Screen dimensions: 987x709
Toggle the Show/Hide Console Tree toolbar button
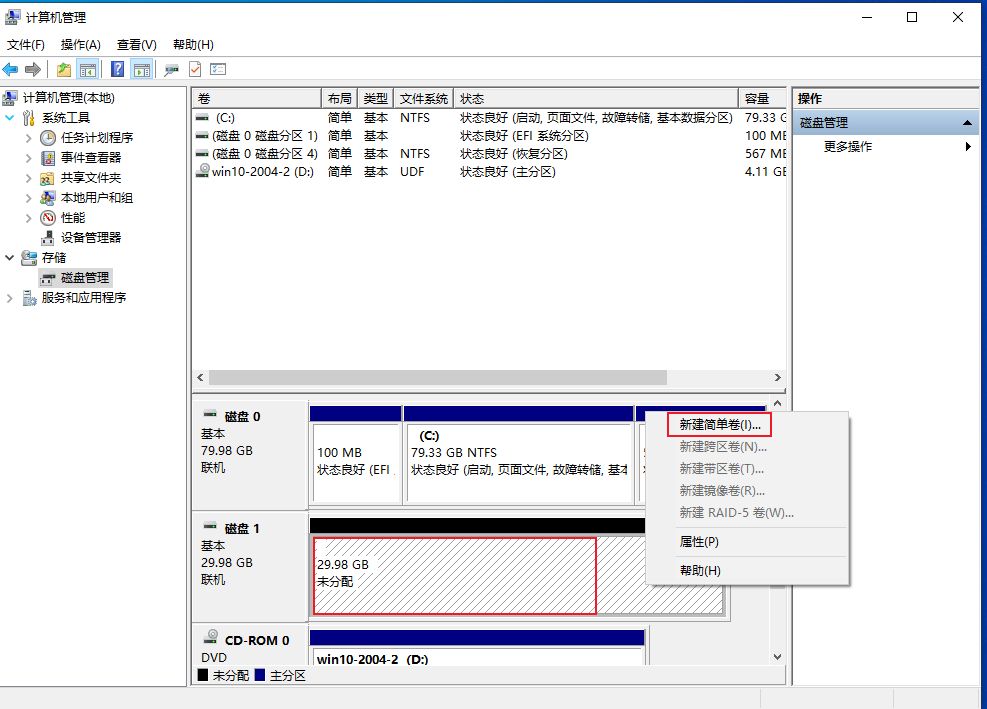click(x=88, y=69)
